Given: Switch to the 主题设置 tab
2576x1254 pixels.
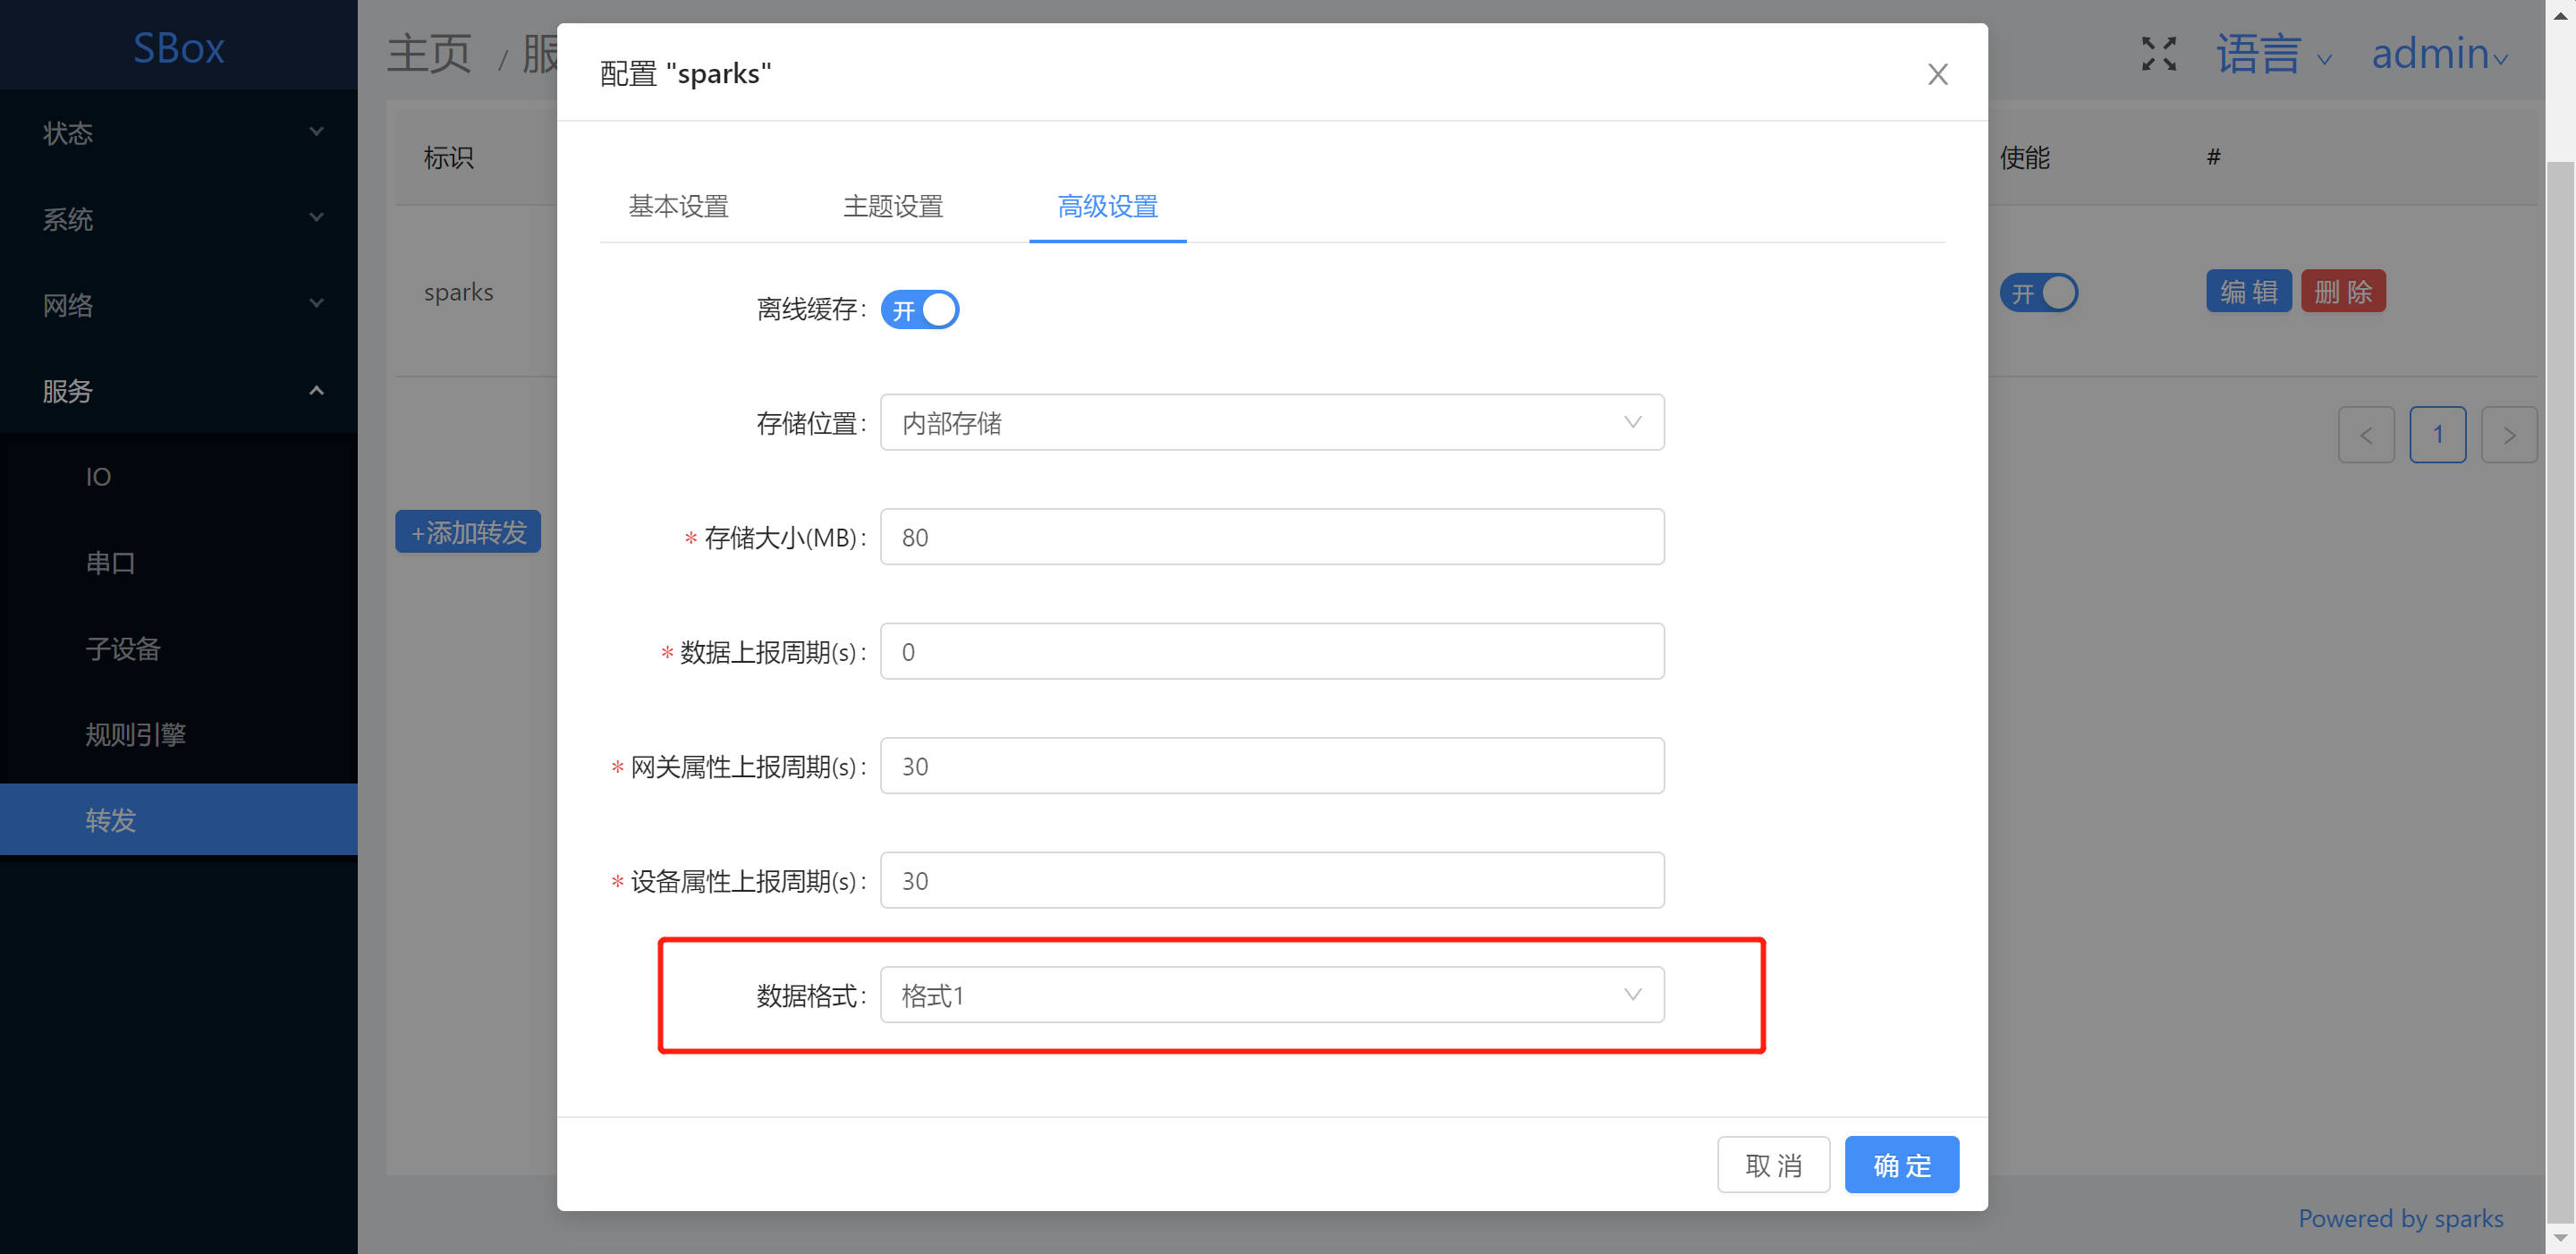Looking at the screenshot, I should (x=892, y=207).
